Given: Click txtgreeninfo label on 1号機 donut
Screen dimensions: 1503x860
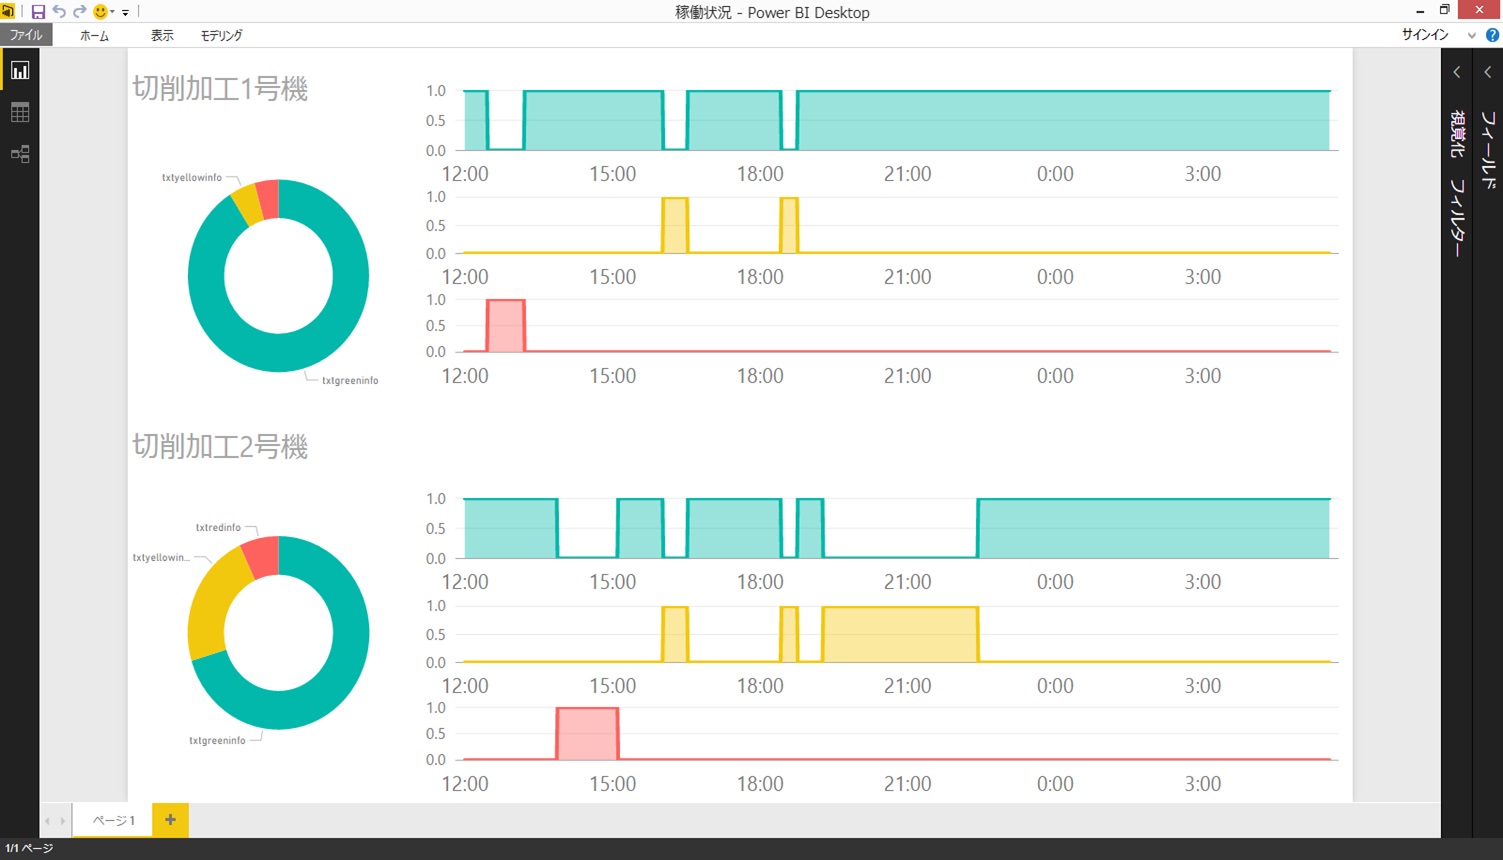Looking at the screenshot, I should (350, 381).
